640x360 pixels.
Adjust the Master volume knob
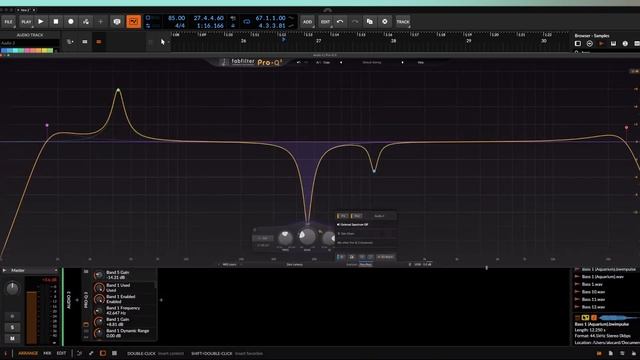[x=12, y=288]
